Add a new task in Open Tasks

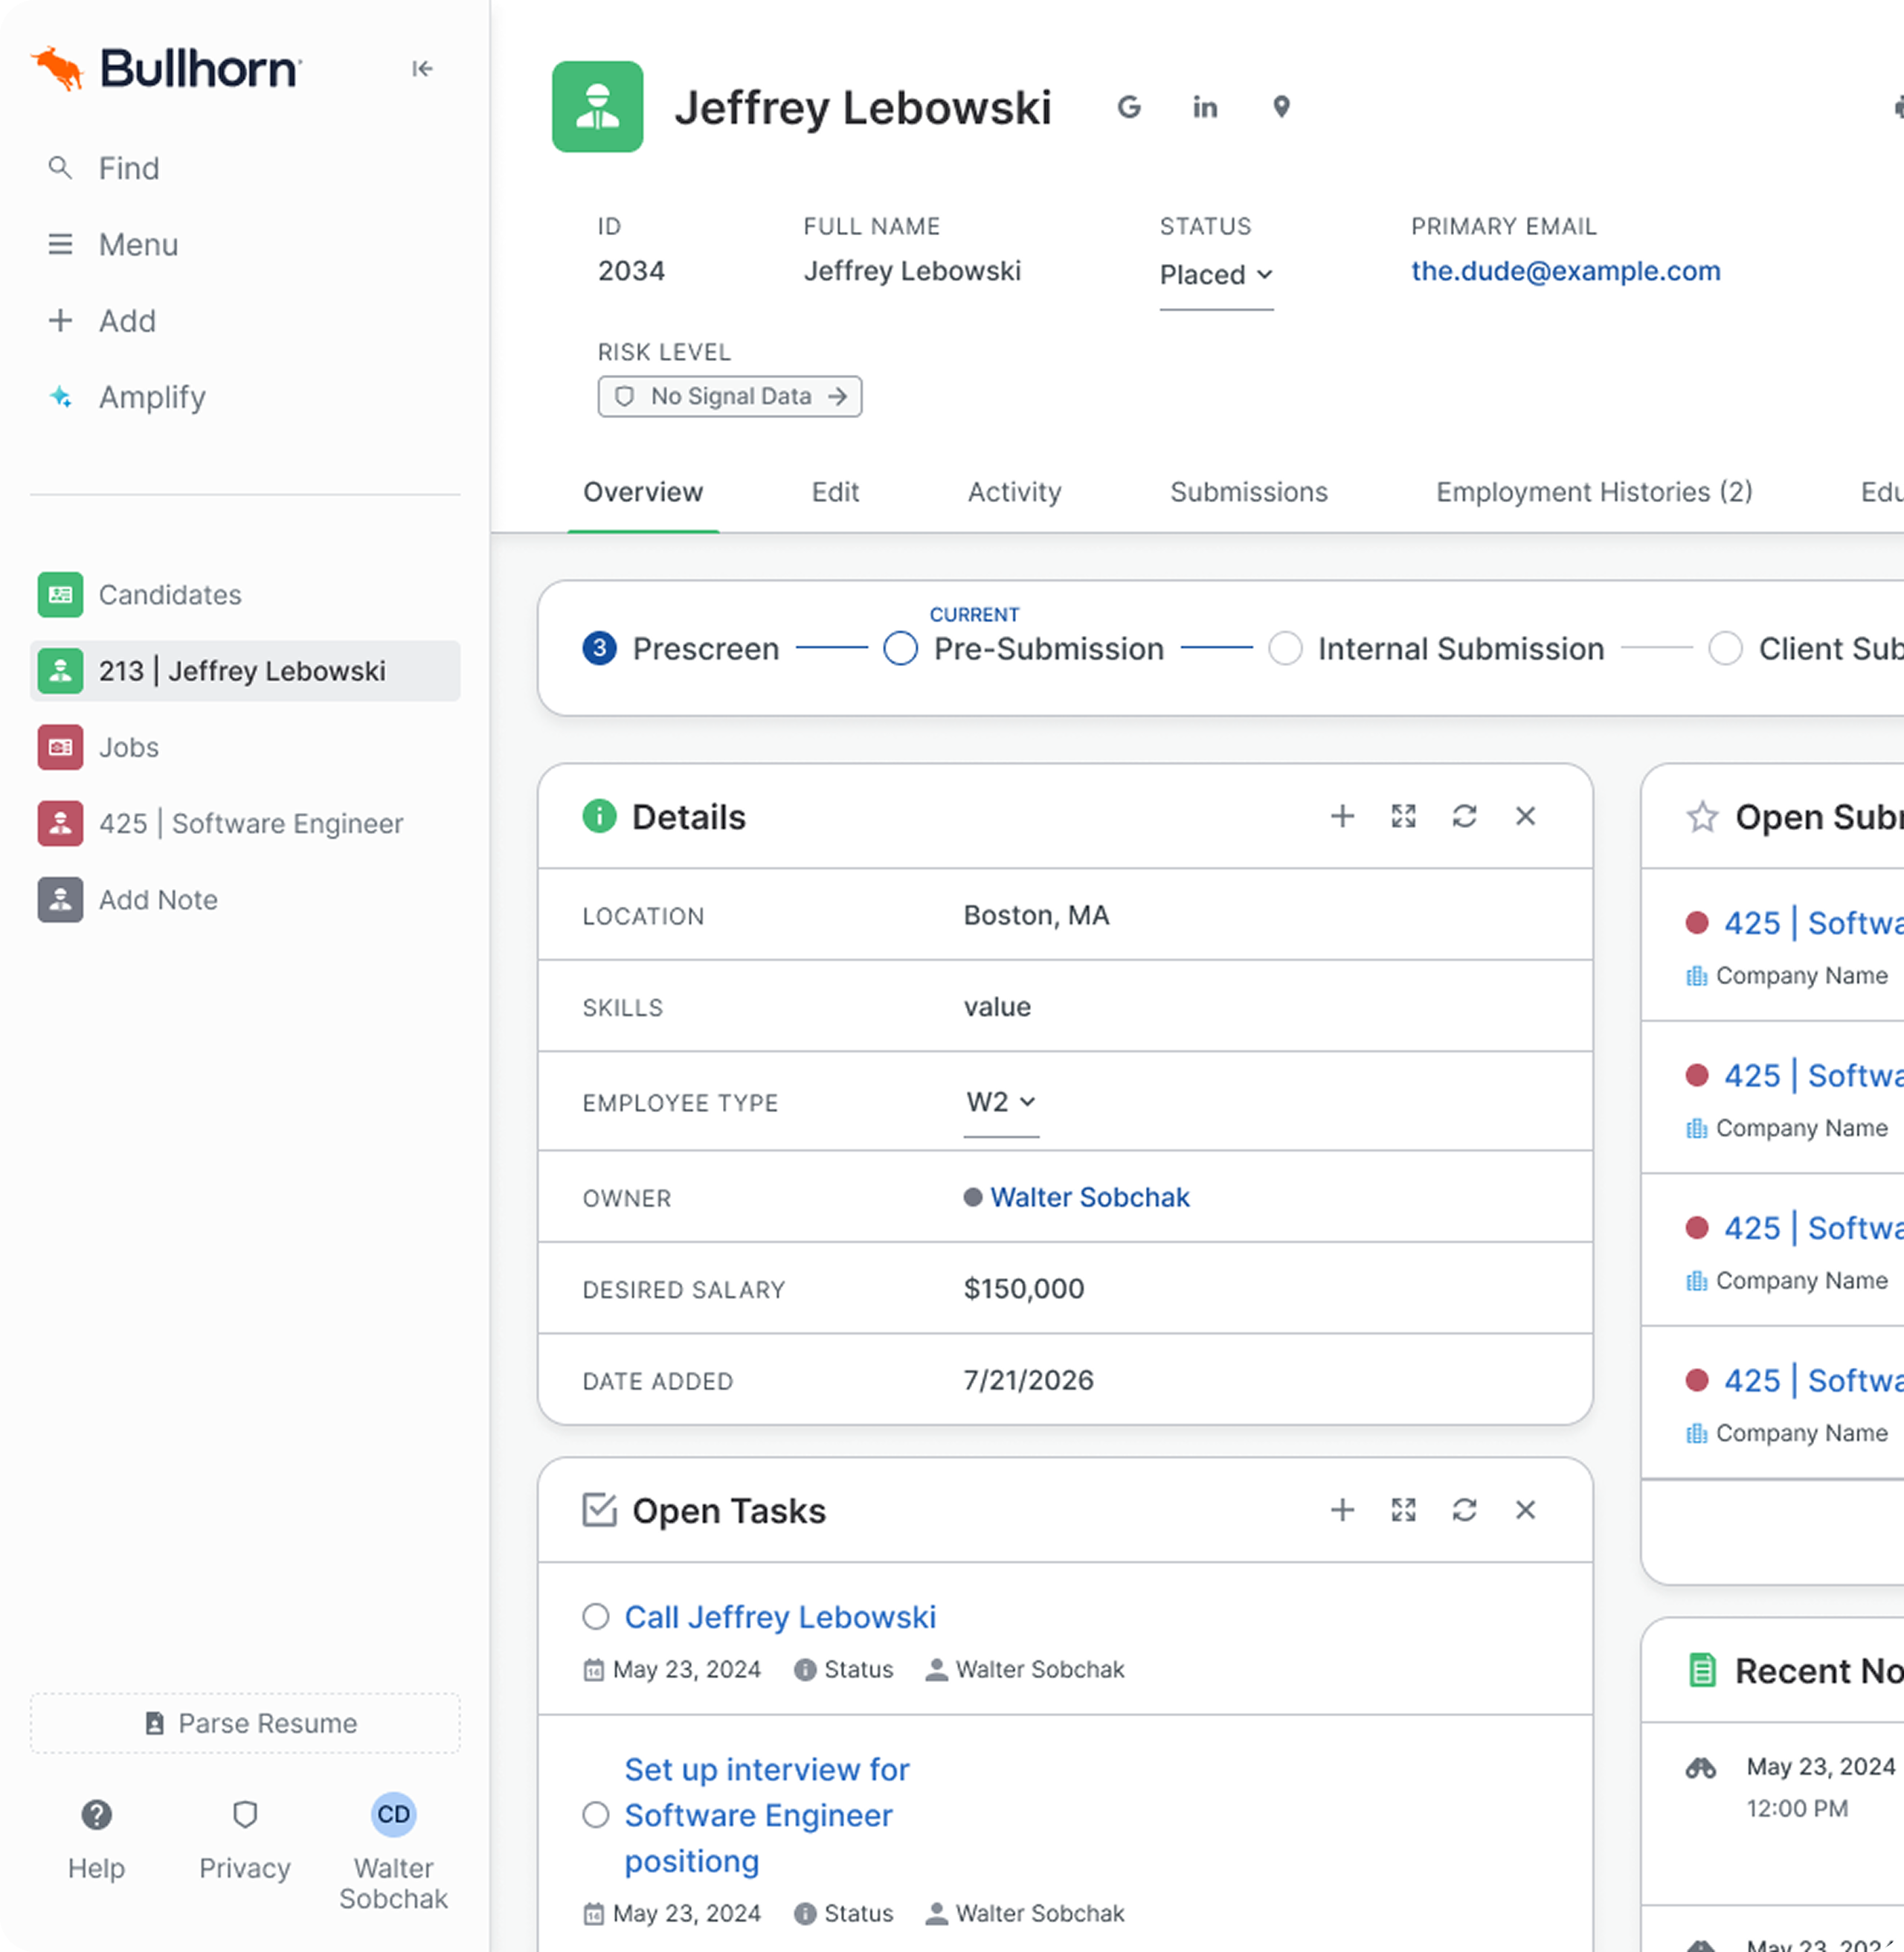pos(1342,1510)
